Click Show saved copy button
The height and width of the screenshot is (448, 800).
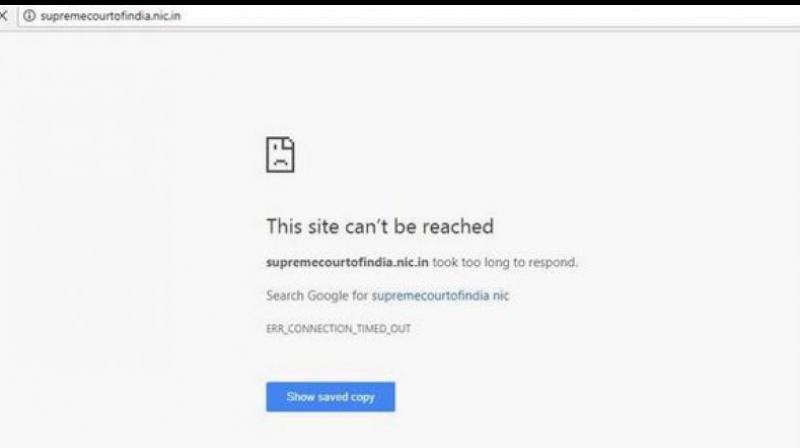click(x=330, y=396)
